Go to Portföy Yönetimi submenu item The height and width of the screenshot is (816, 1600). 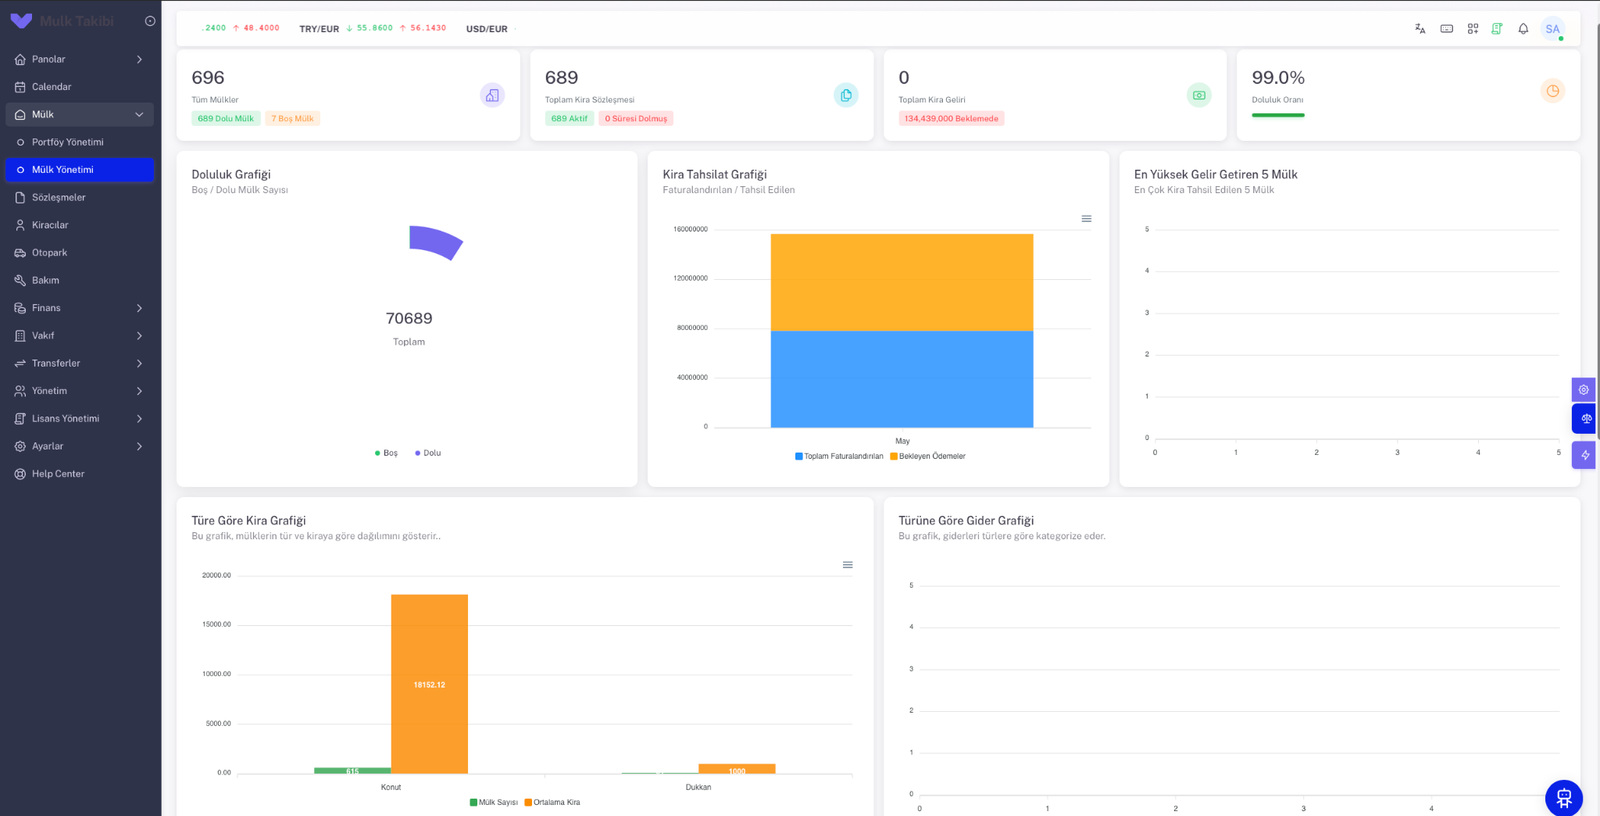tap(80, 142)
